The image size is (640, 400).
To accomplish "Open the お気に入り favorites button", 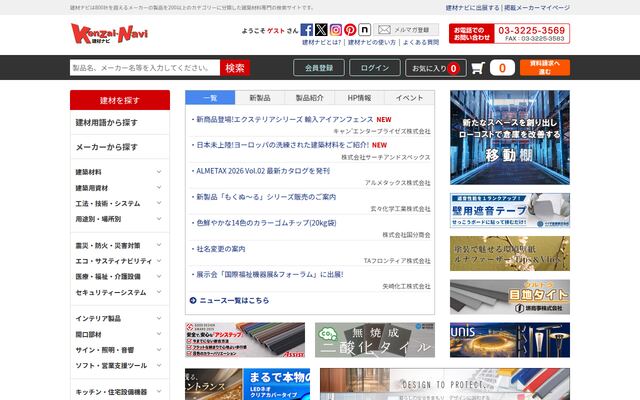I will click(436, 68).
